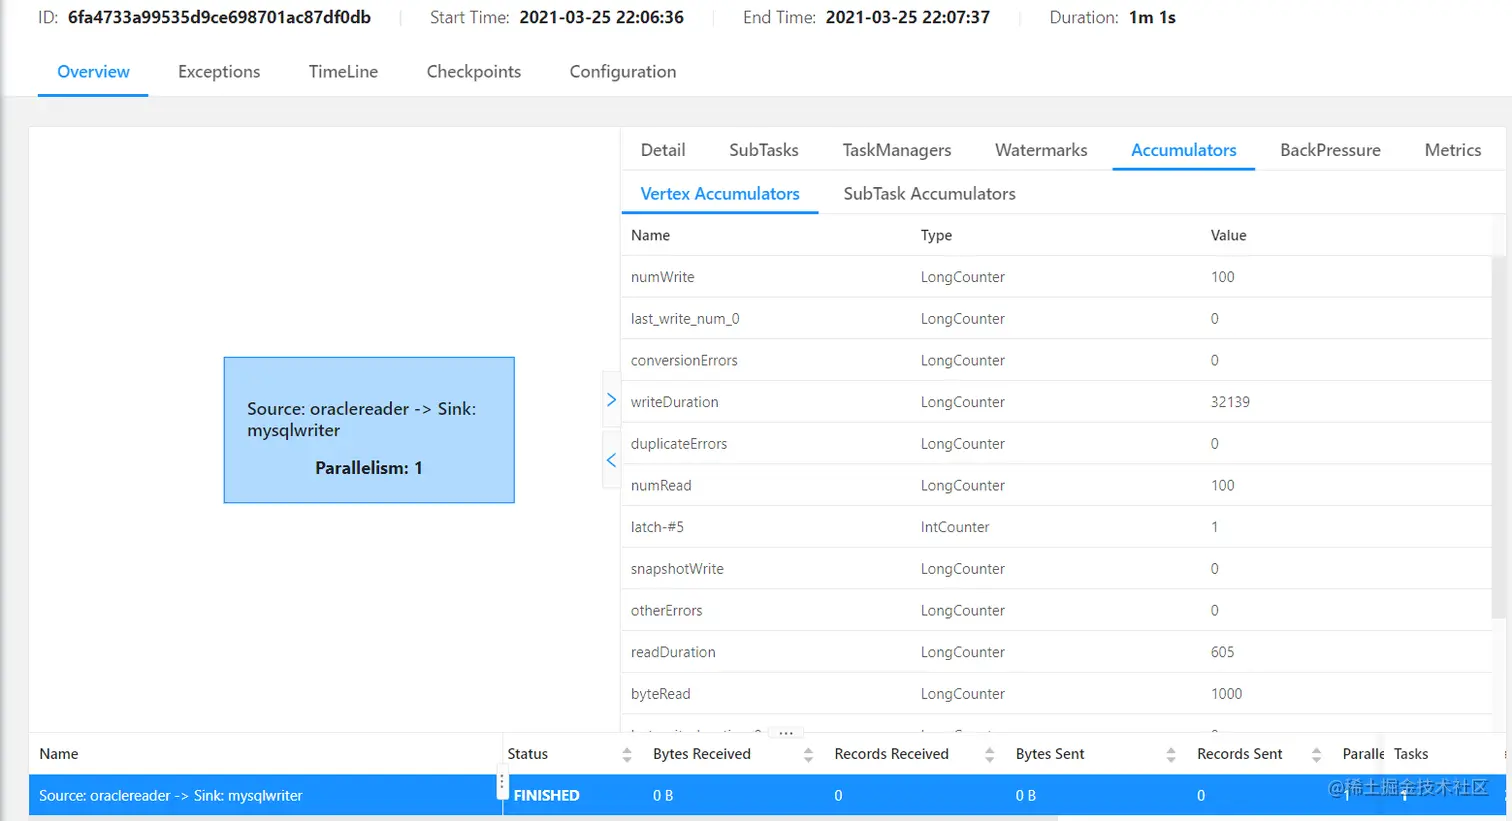Viewport: 1512px width, 821px height.
Task: Open the BackPressure tab
Action: [1330, 150]
